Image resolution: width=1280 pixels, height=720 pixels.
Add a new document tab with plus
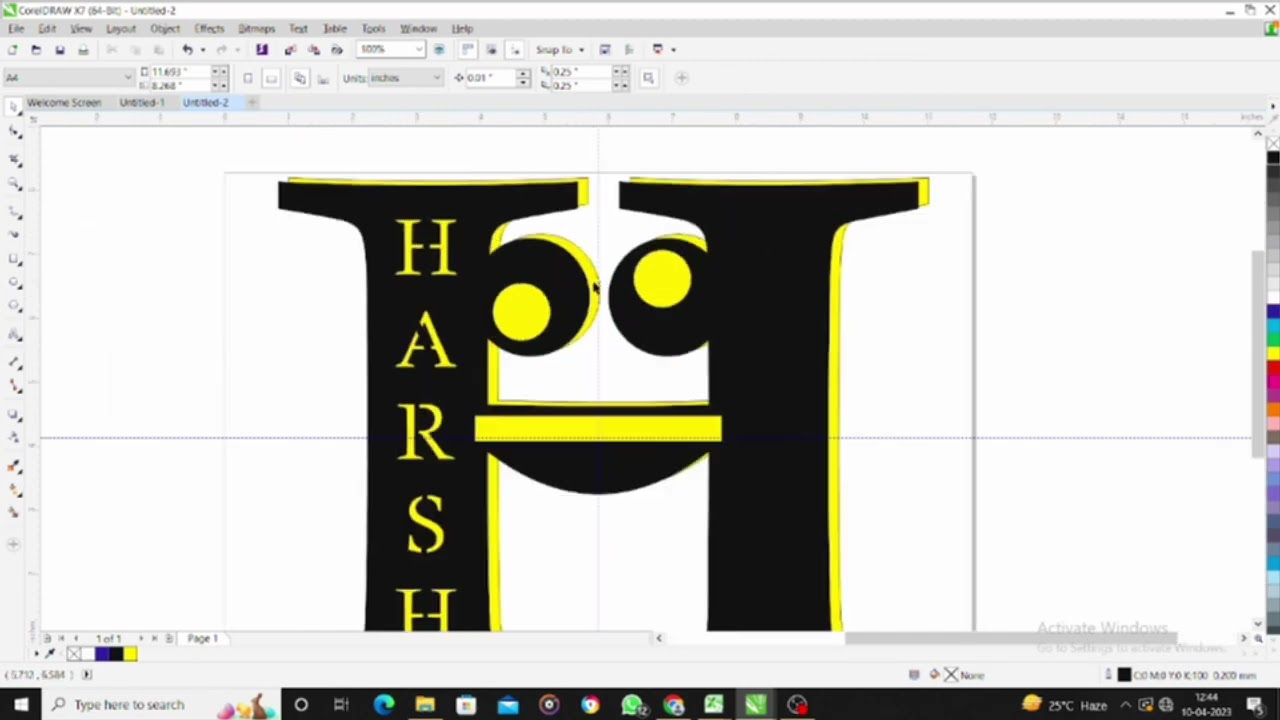click(253, 103)
